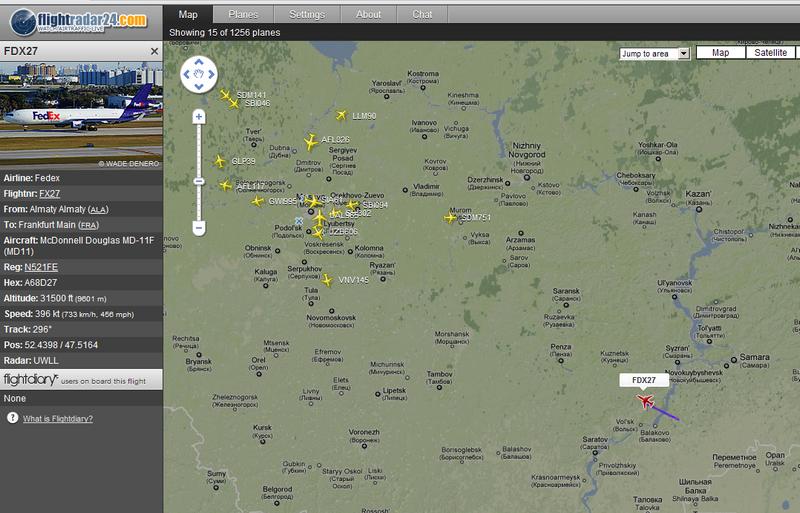Click the question mark help icon
Viewport: 800px width, 513px height.
tap(13, 418)
